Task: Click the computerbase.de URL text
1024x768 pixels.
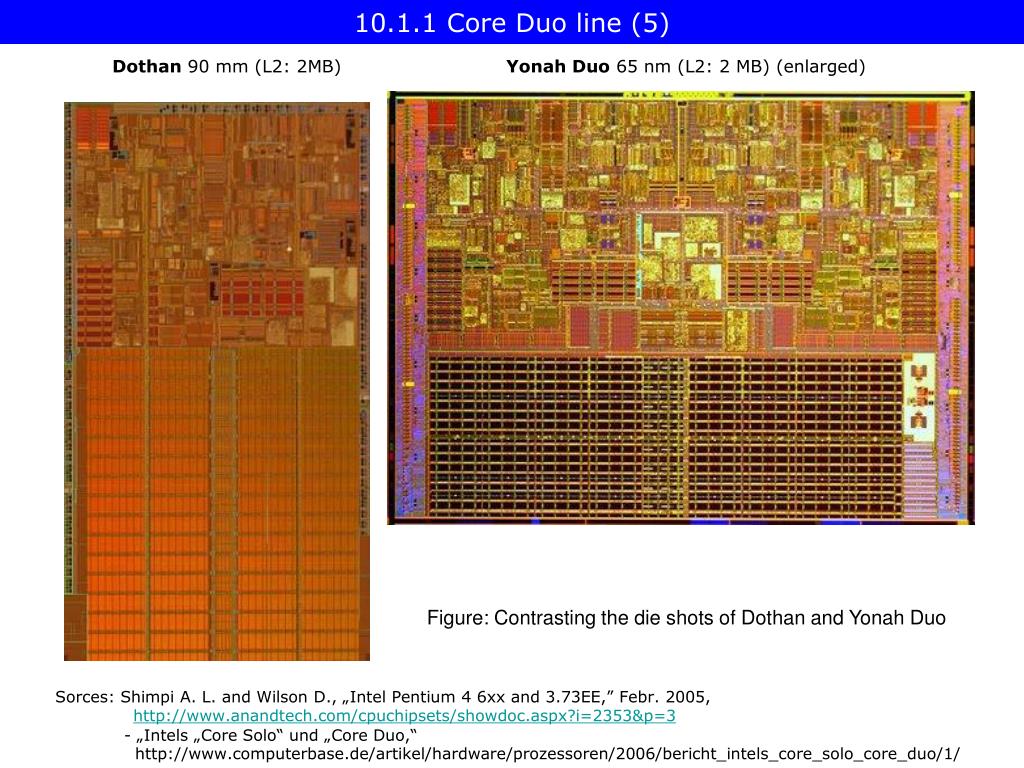Action: click(547, 754)
